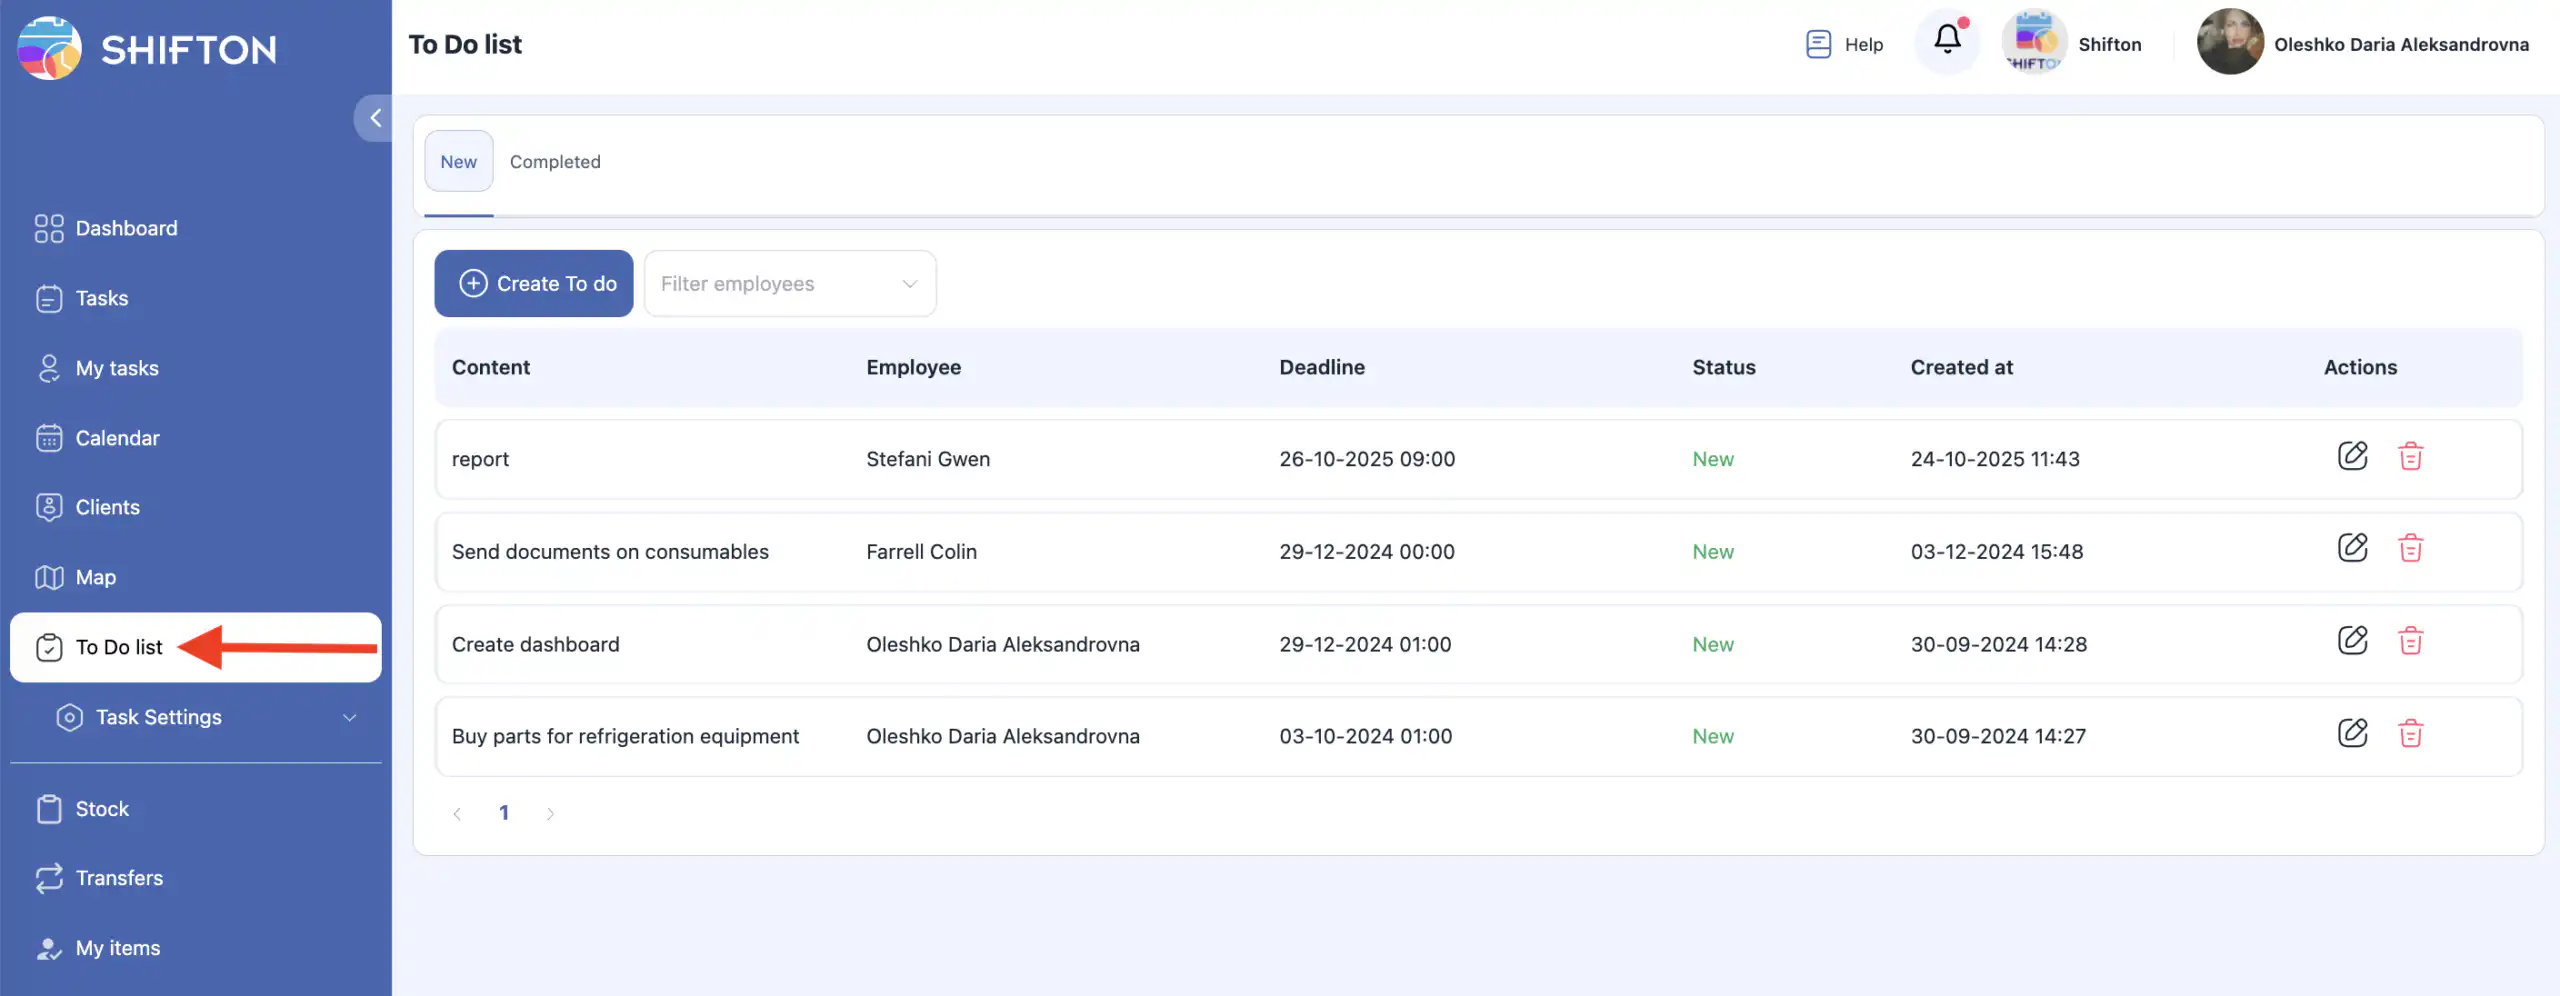Open the Calendar page from sidebar
Screen dimensions: 2560x996
point(117,438)
